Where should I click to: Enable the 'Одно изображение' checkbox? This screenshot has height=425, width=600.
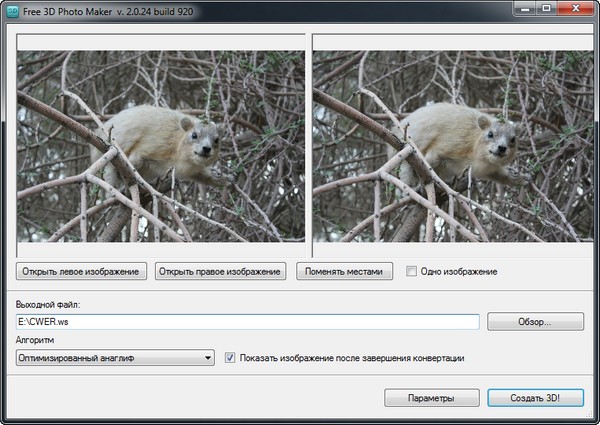click(x=411, y=272)
